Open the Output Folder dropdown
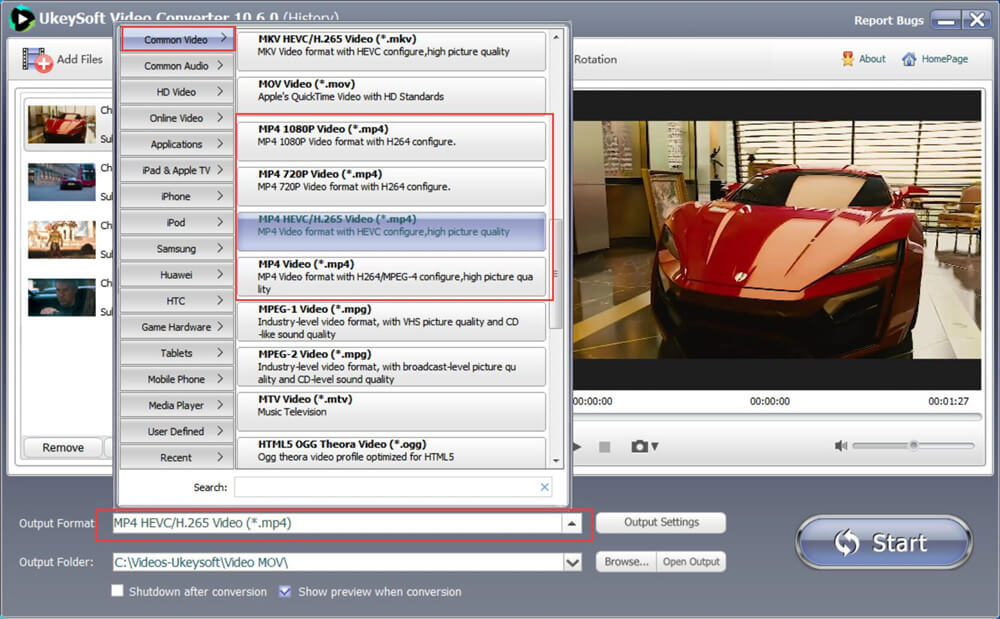This screenshot has width=1000, height=619. pos(572,562)
